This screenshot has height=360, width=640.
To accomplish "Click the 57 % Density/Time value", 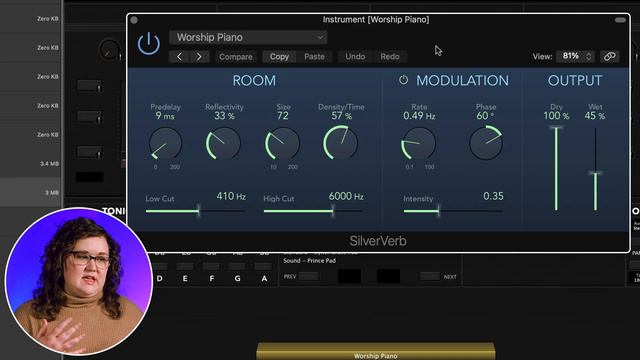I will pos(341,116).
